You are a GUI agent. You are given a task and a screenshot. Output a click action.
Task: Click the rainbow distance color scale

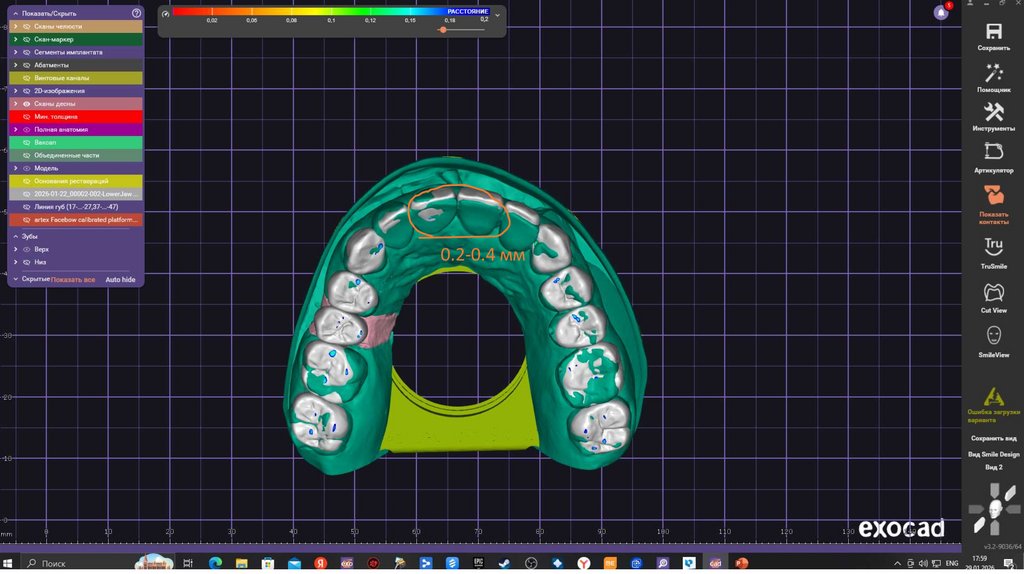pos(330,11)
